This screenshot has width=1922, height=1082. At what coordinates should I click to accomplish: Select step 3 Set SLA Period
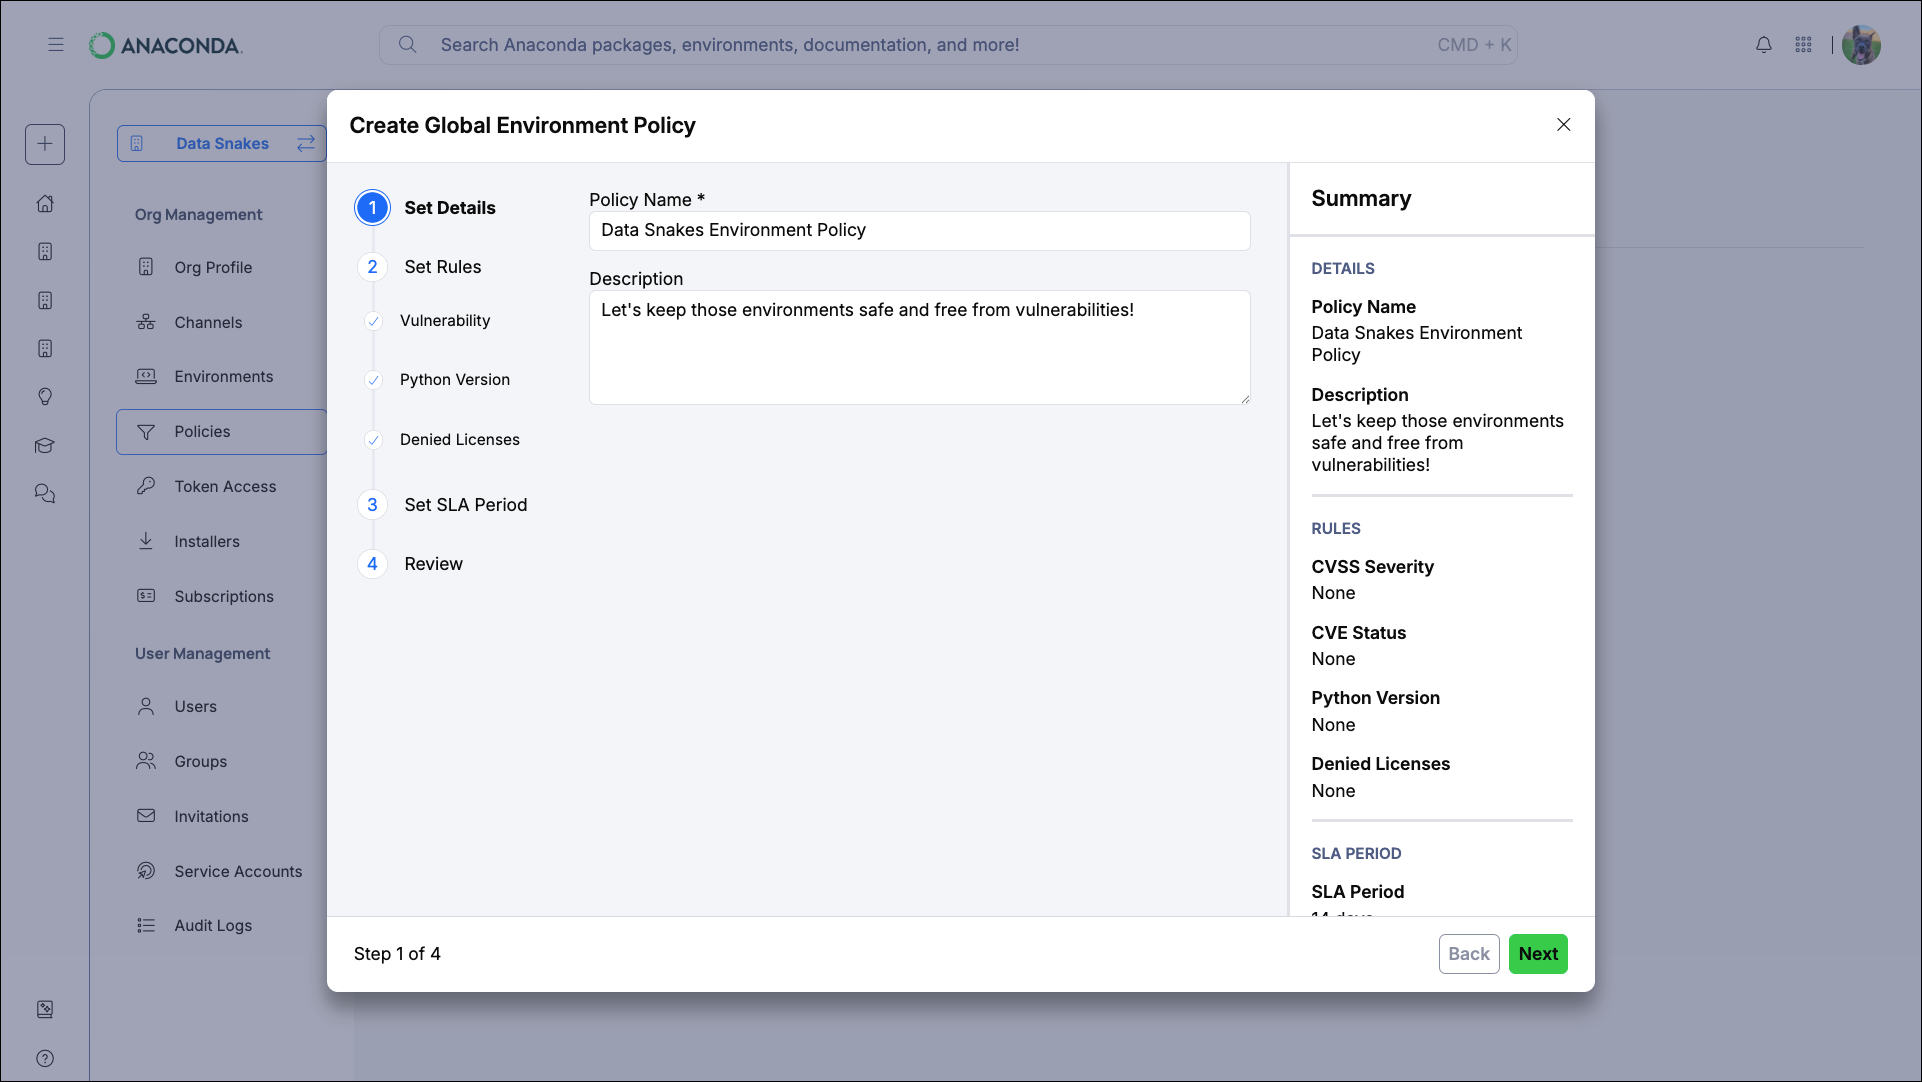click(442, 505)
